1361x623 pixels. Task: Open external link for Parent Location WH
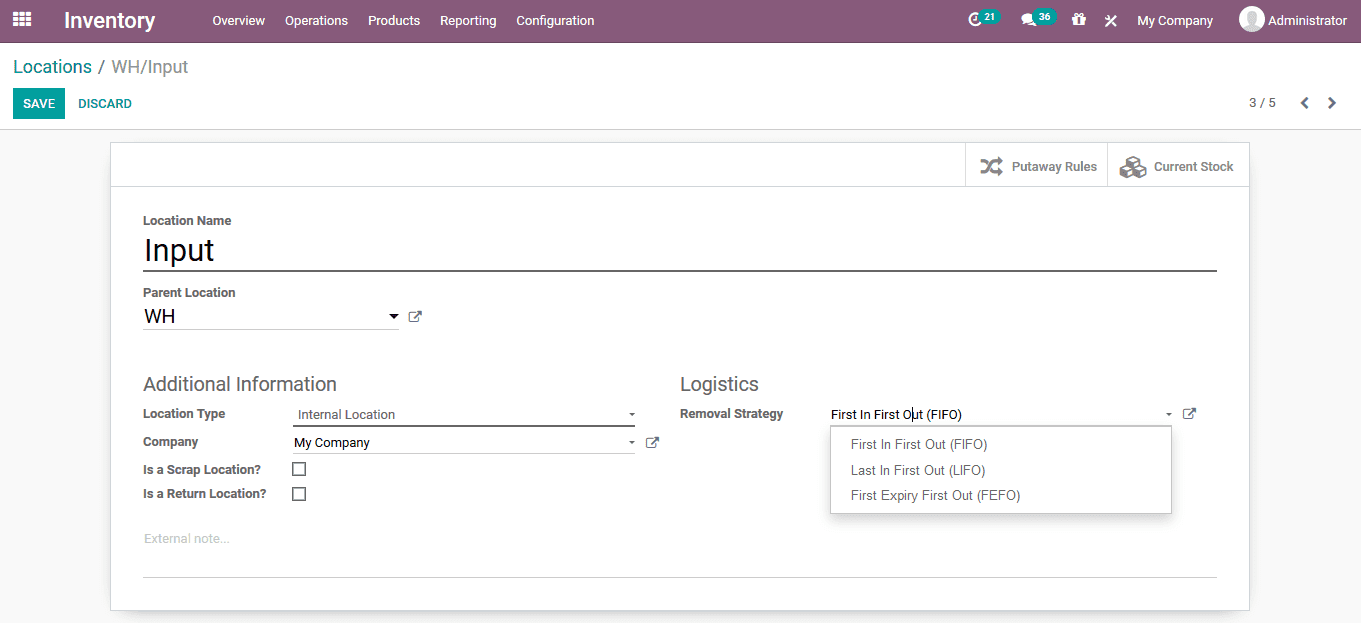(415, 317)
